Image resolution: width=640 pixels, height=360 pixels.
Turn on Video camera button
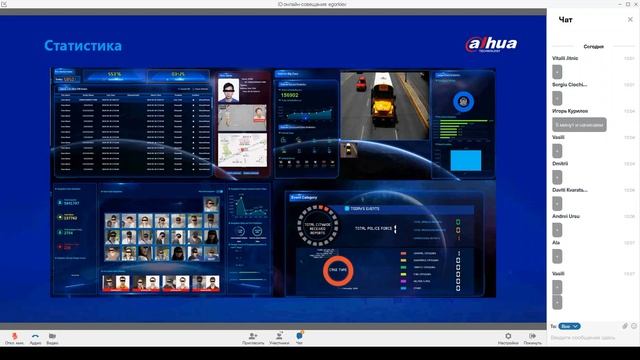[52, 338]
